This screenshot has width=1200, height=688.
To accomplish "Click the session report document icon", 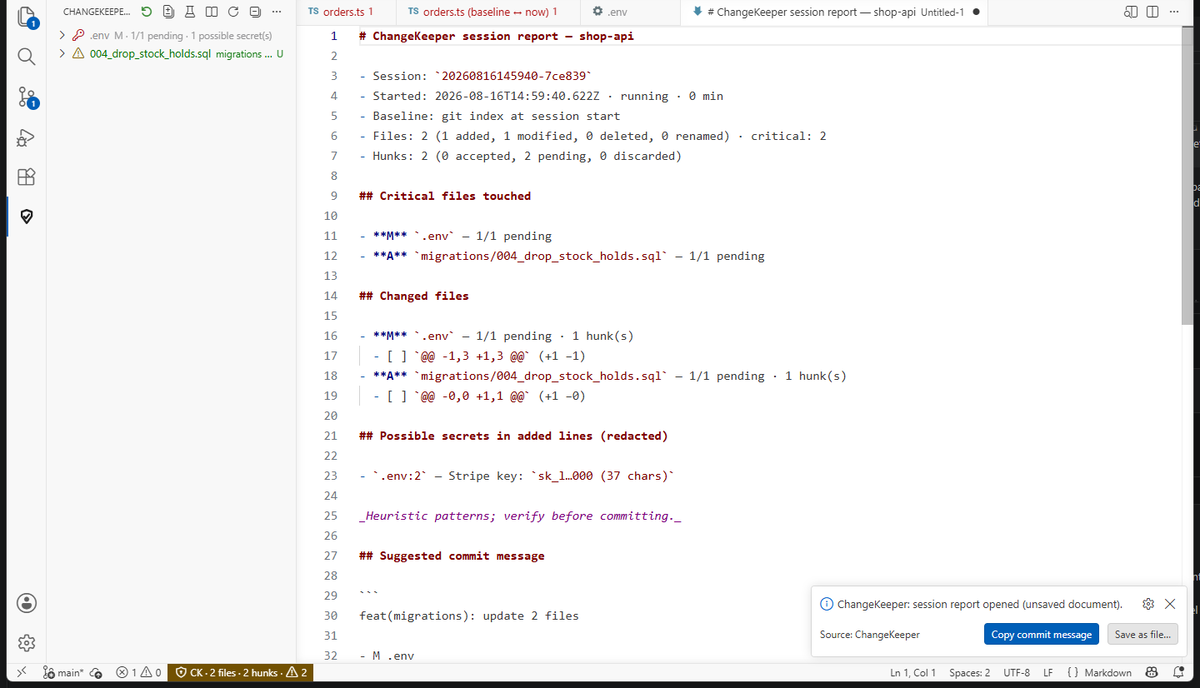I will coord(169,12).
